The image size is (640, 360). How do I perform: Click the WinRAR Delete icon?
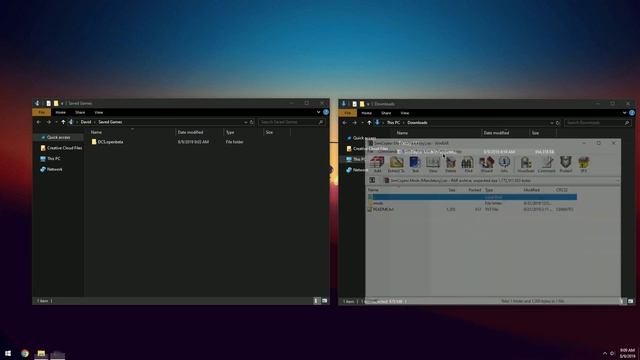[x=451, y=164]
